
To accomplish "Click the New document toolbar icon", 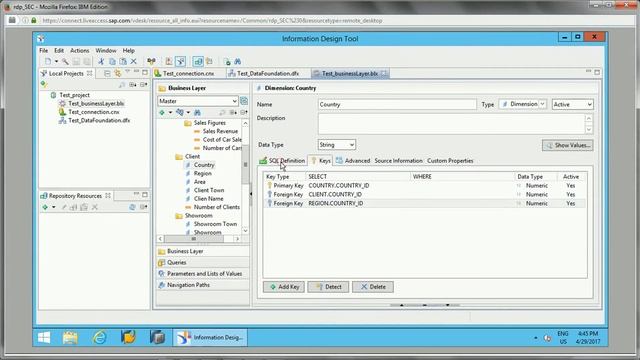I will point(48,62).
